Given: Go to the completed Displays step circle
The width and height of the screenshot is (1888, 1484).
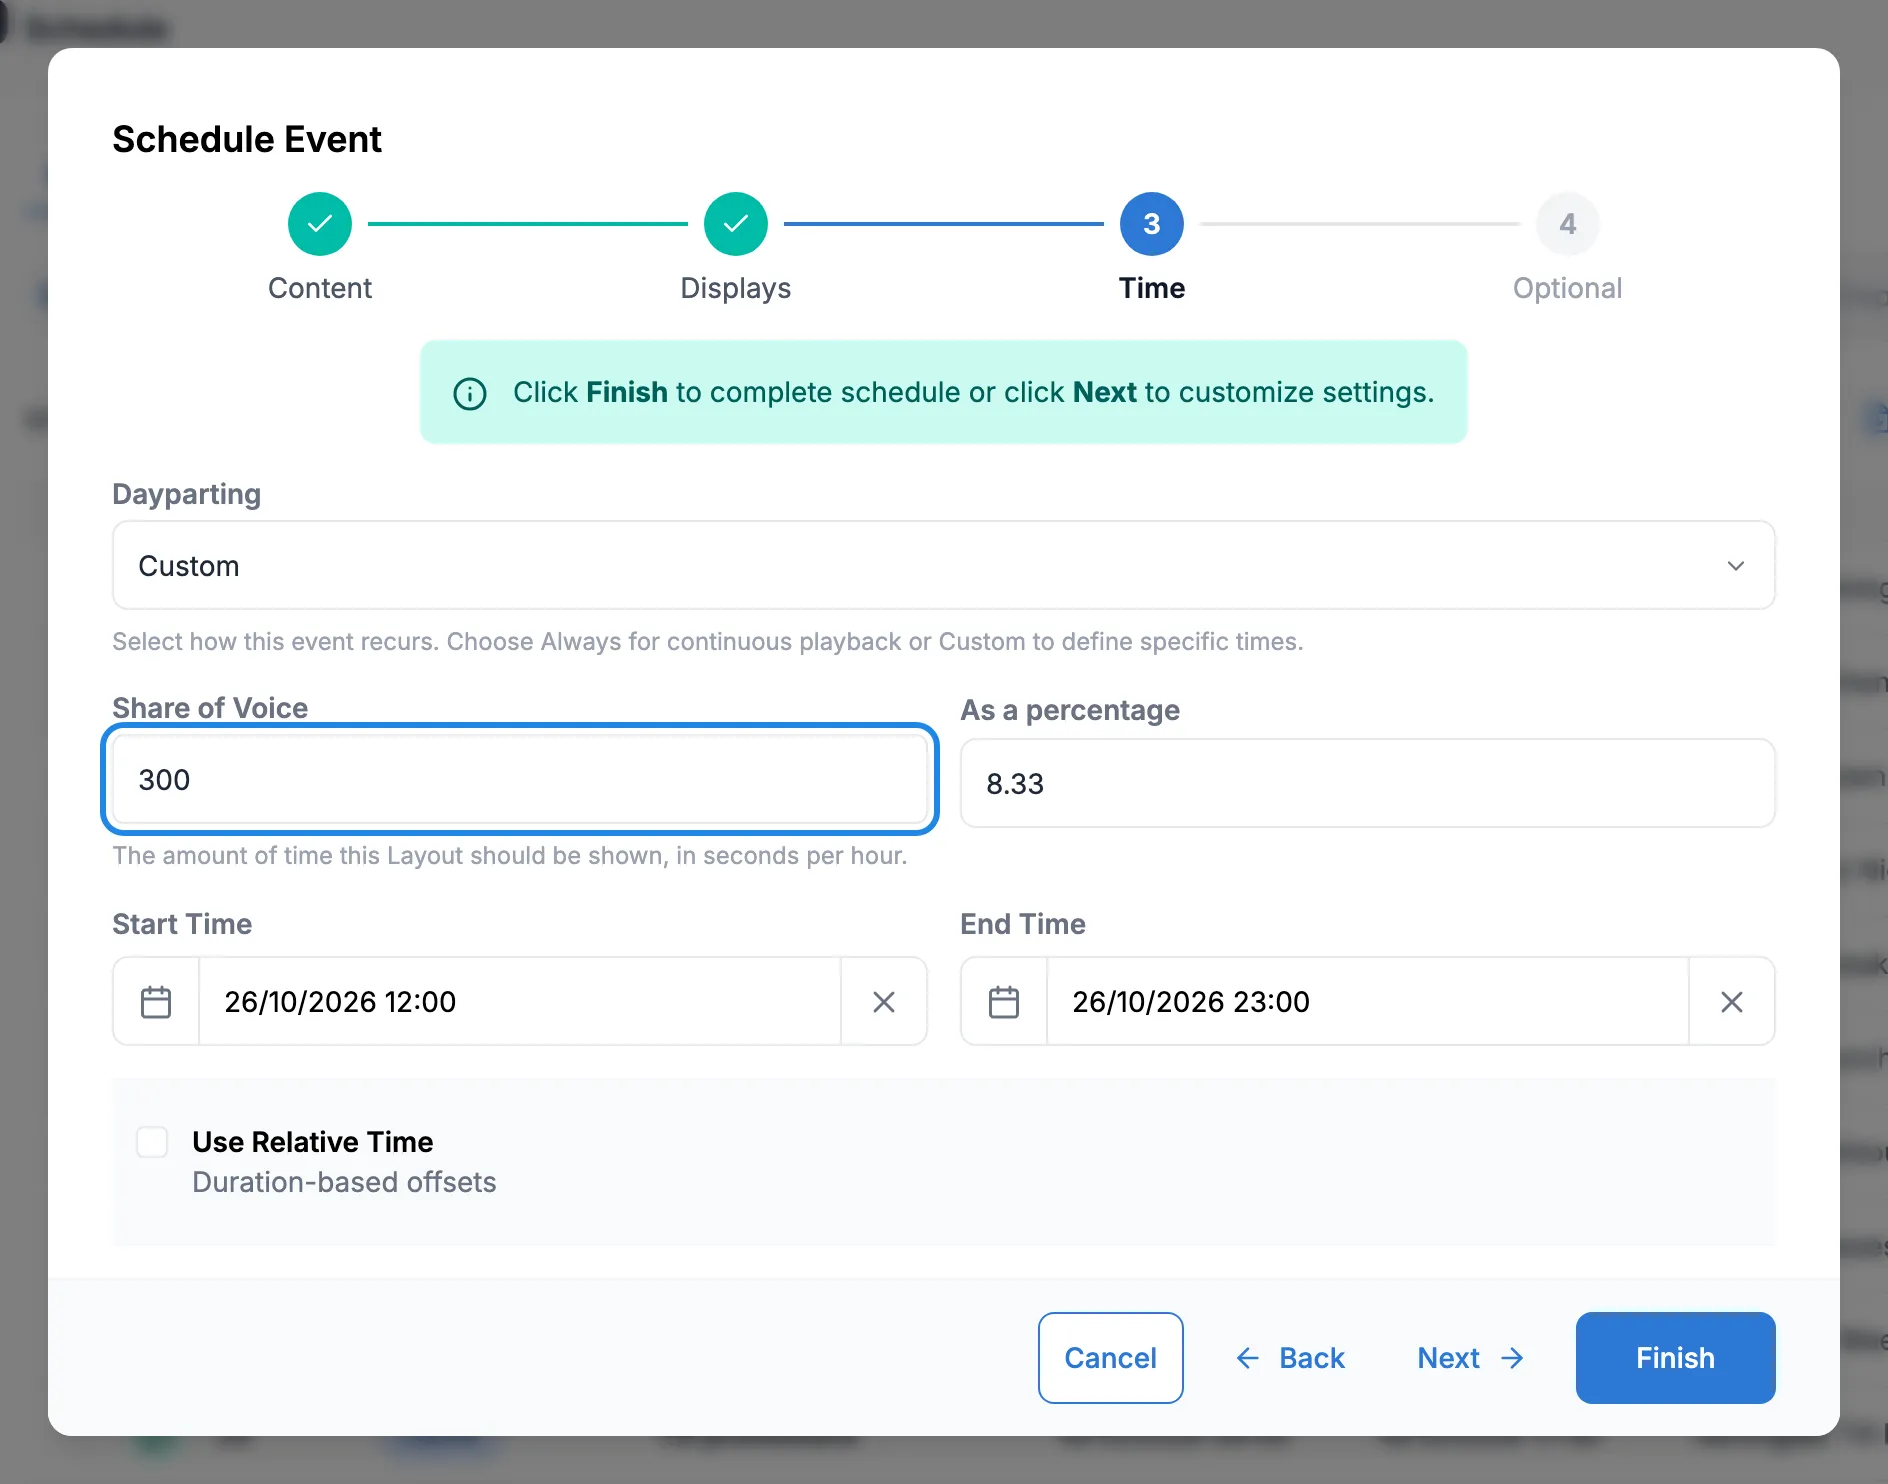Looking at the screenshot, I should [736, 224].
